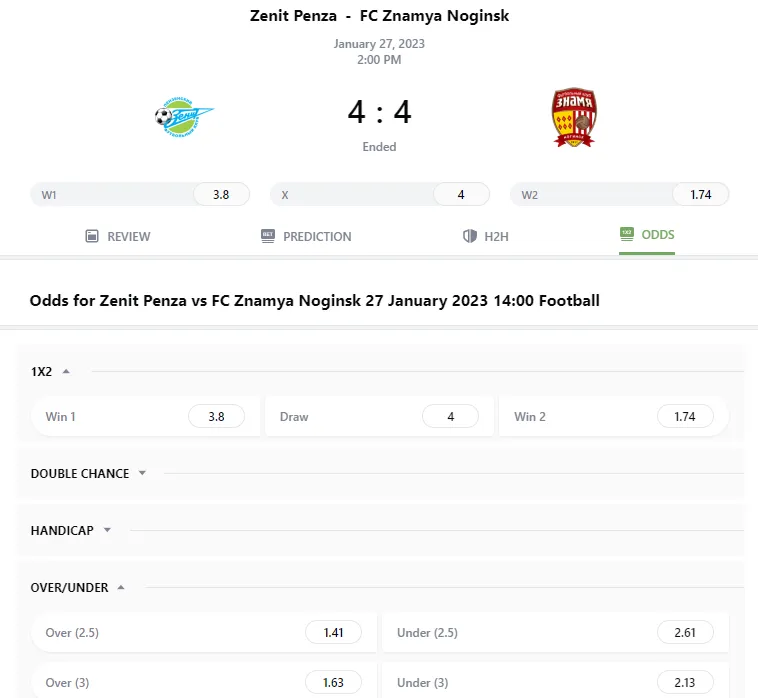Switch to the Prediction tab

pyautogui.click(x=306, y=236)
